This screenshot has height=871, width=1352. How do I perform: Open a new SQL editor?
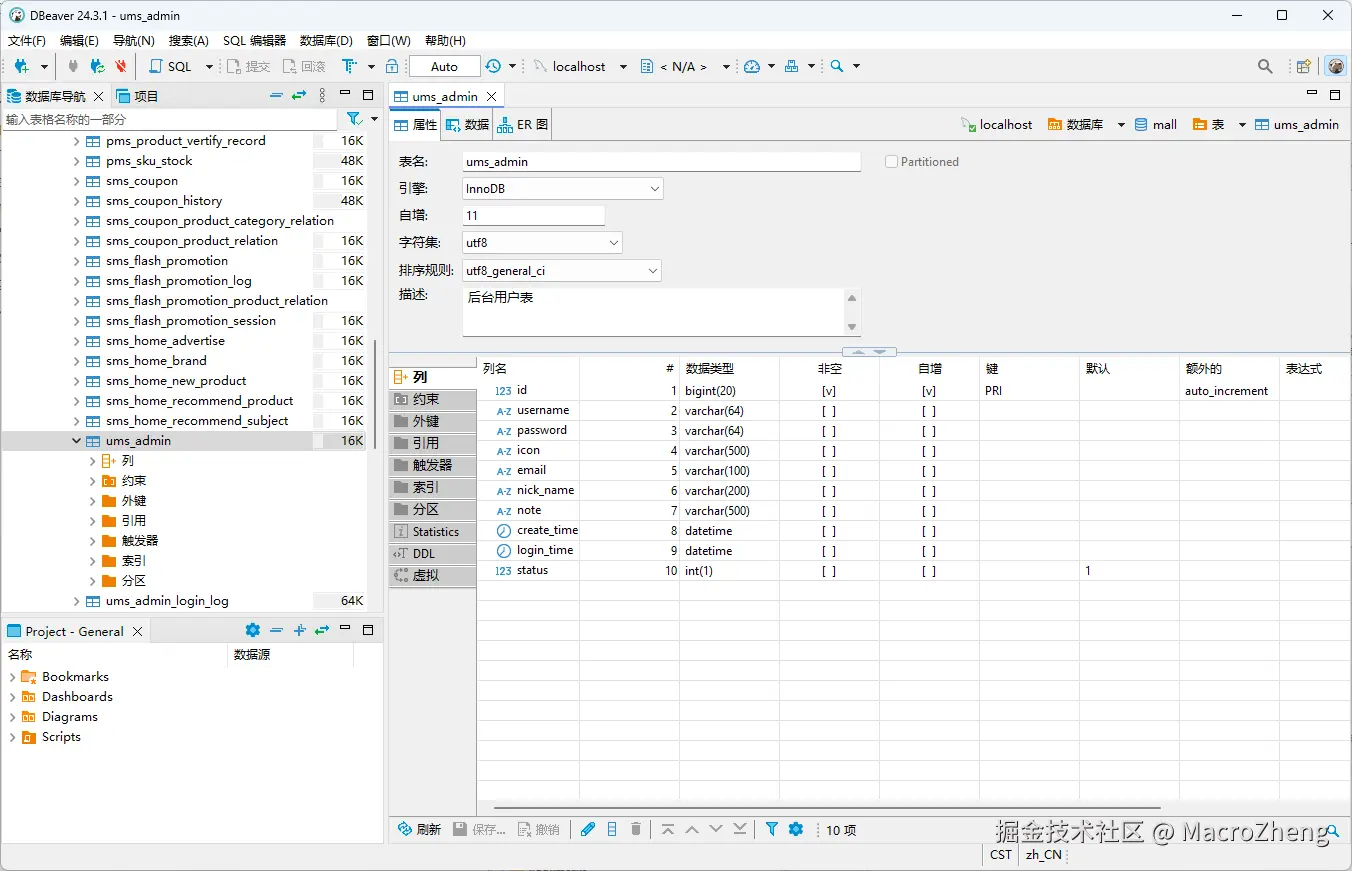pyautogui.click(x=170, y=66)
